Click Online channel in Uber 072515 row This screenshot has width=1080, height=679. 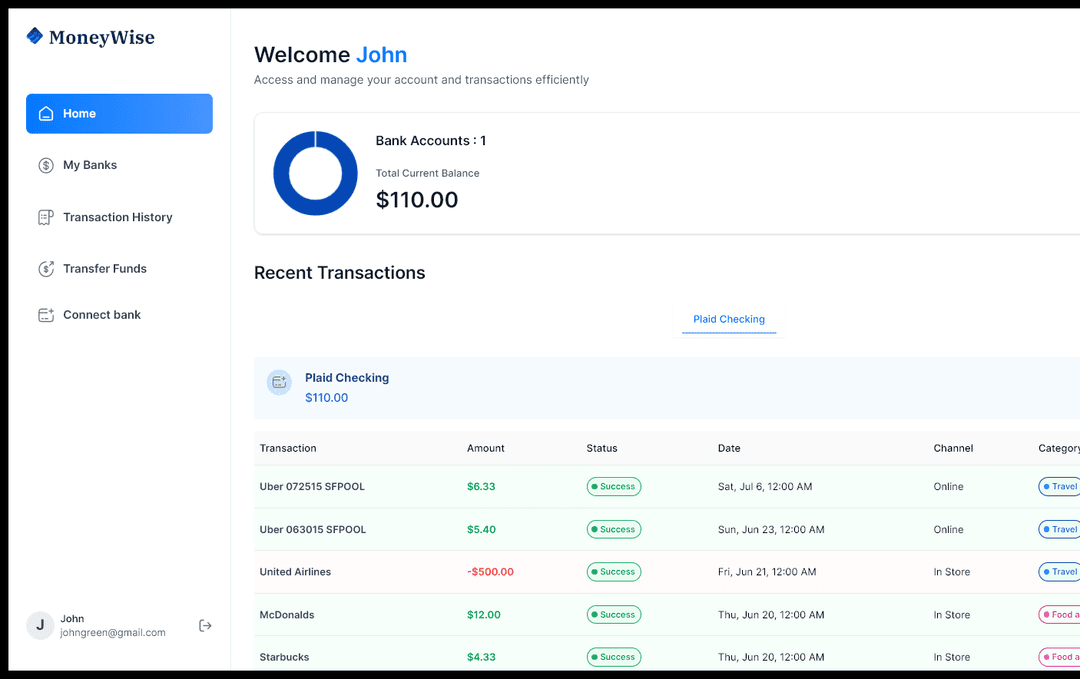point(948,486)
